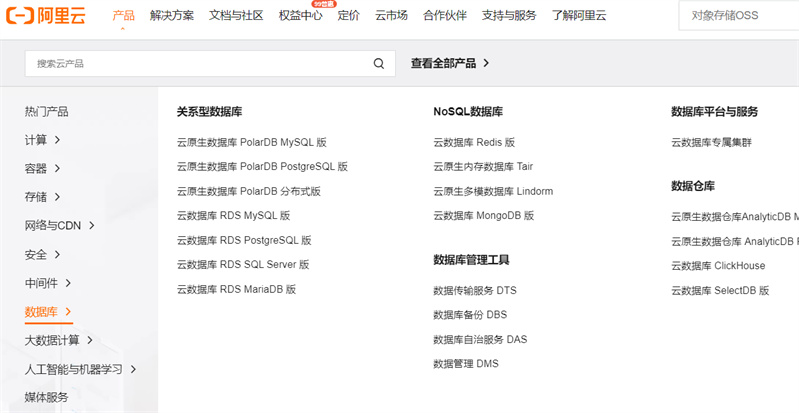Screen dimensions: 799x413
Task: Click the 数据仓库 heading
Action: pyautogui.click(x=693, y=186)
